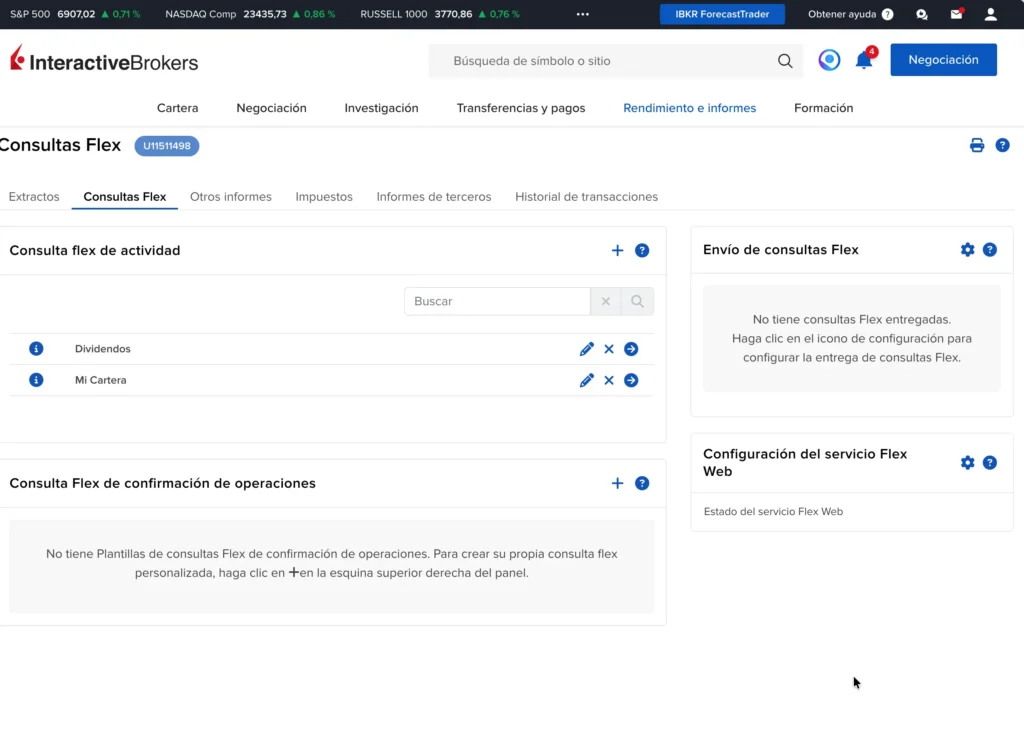The image size is (1024, 734).
Task: Expand the ticker bar three-dots menu
Action: coord(583,14)
